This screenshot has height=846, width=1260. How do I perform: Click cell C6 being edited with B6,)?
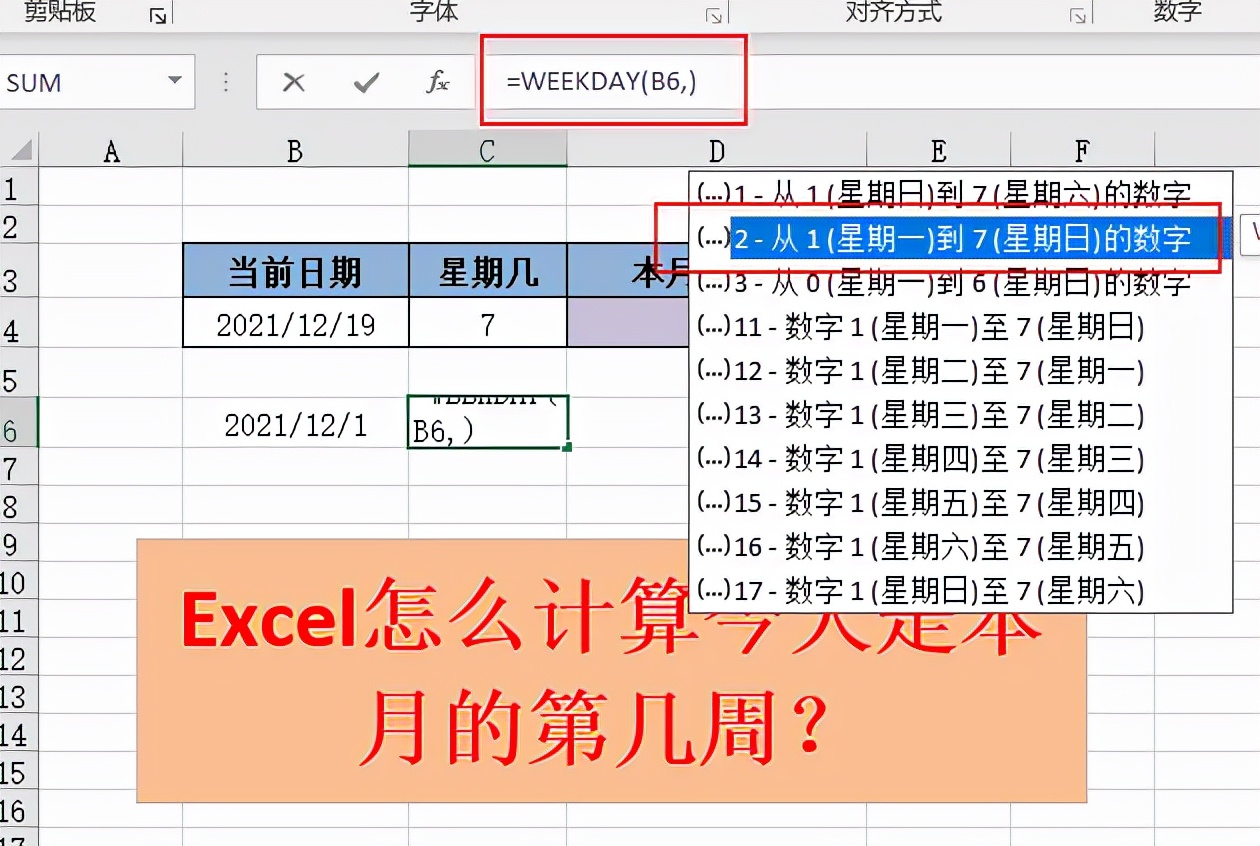click(x=488, y=423)
